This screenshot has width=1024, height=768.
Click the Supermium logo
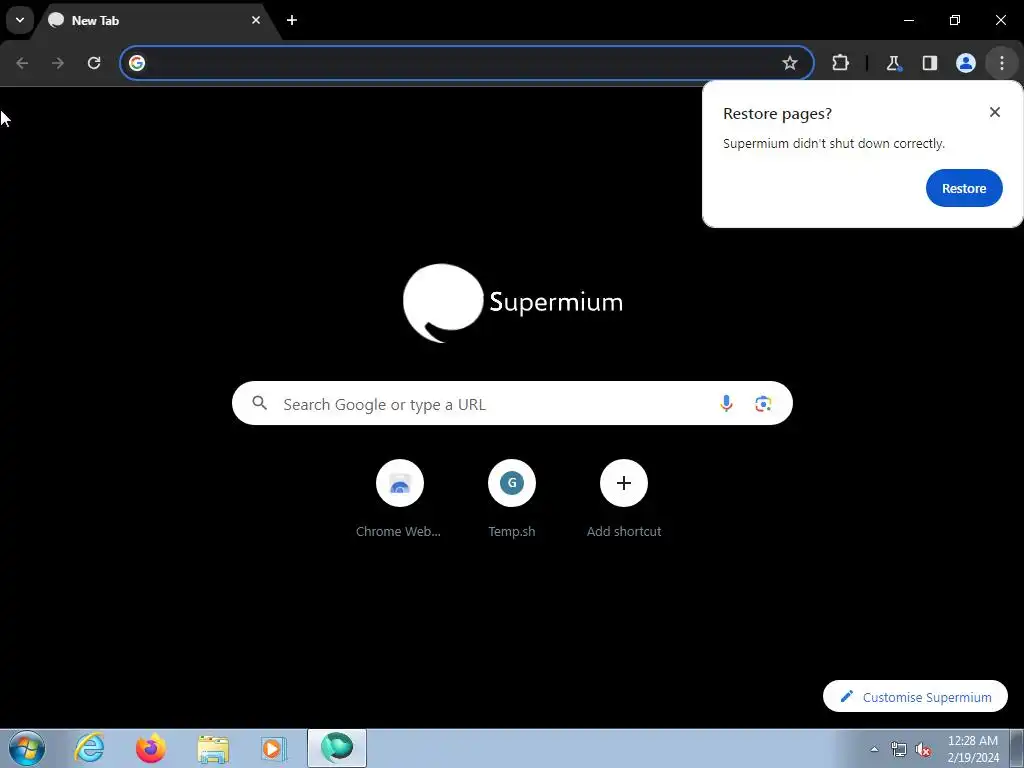click(x=513, y=302)
